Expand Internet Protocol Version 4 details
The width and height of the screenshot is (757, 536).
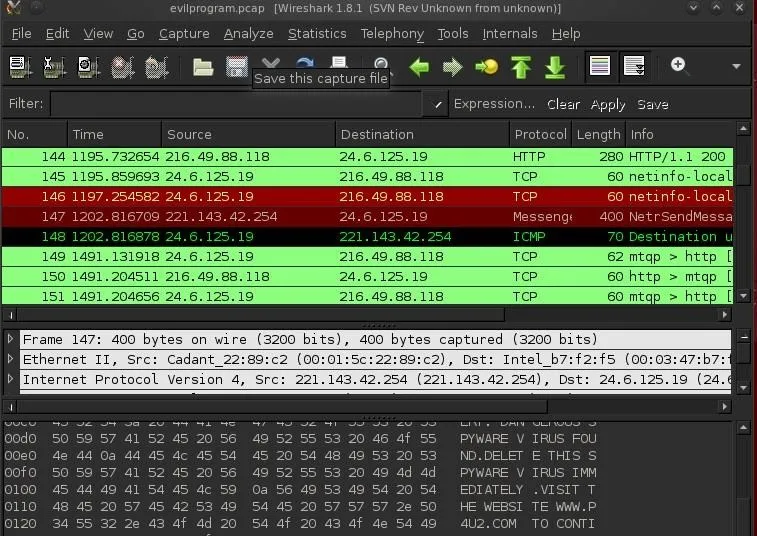10,379
